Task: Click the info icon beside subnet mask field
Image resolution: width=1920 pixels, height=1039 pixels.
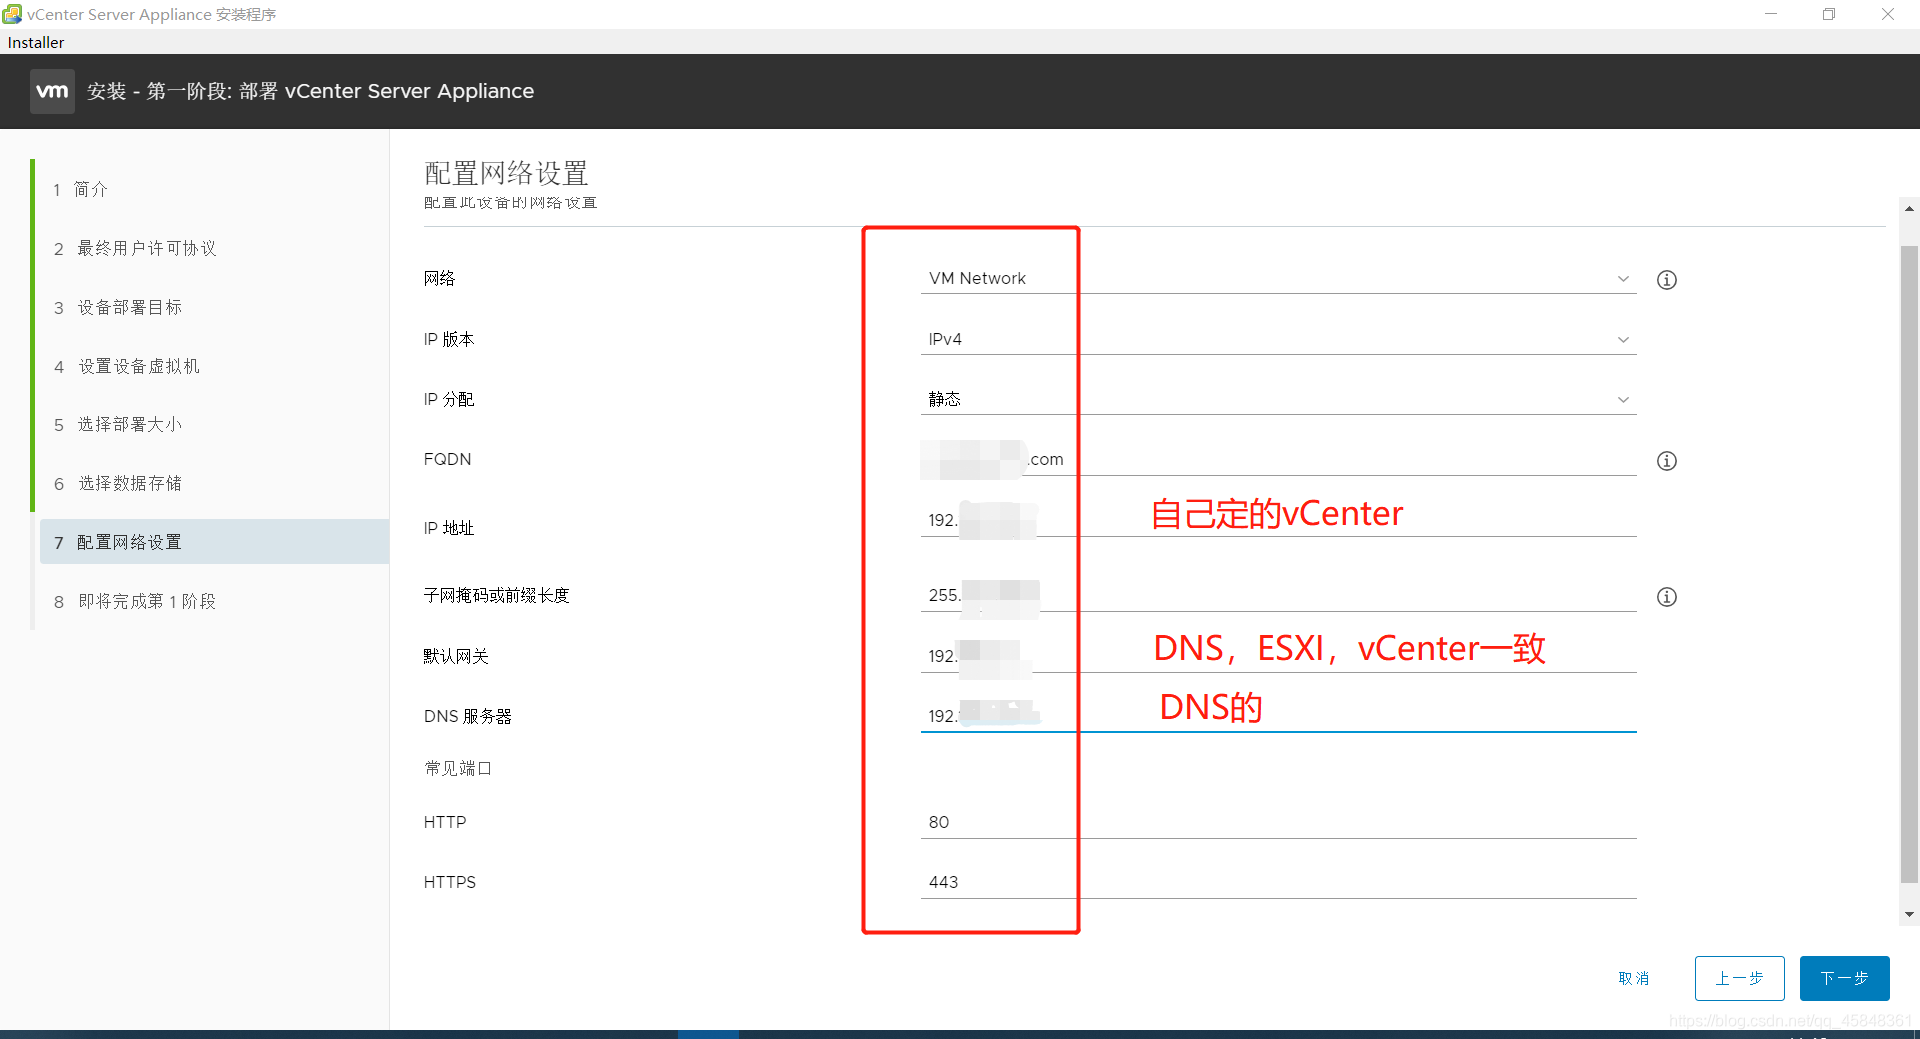Action: (x=1666, y=597)
